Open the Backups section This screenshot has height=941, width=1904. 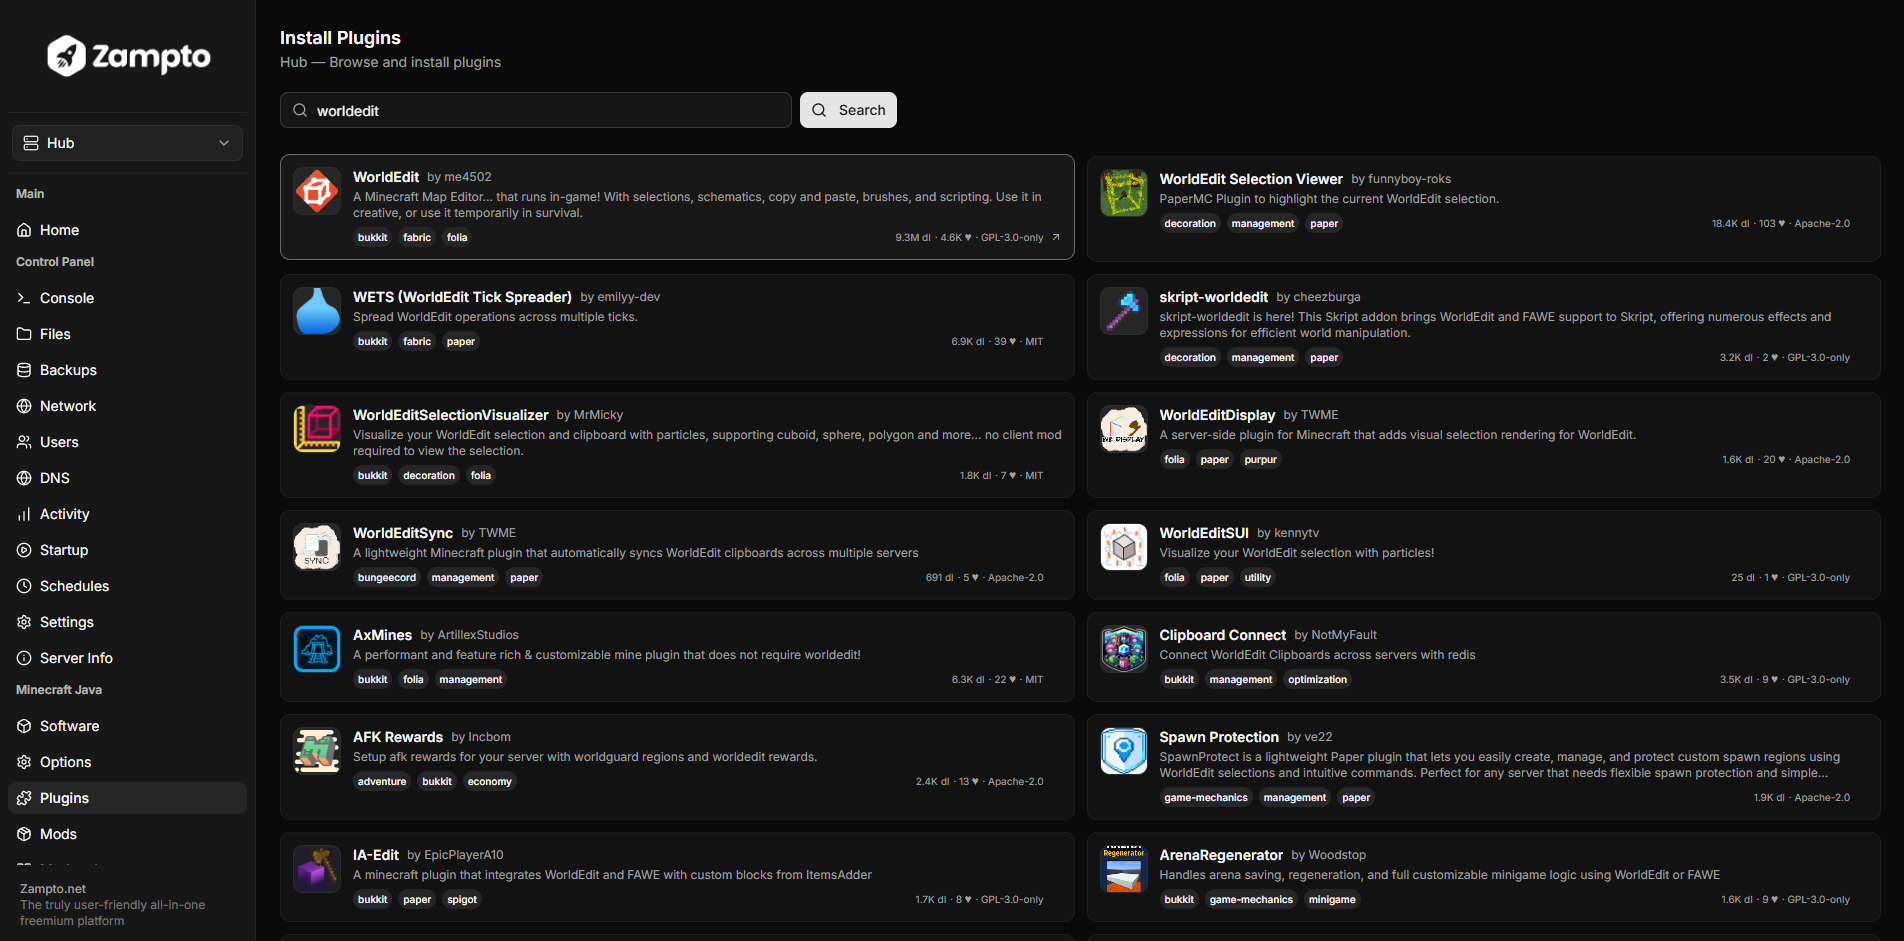[127, 370]
